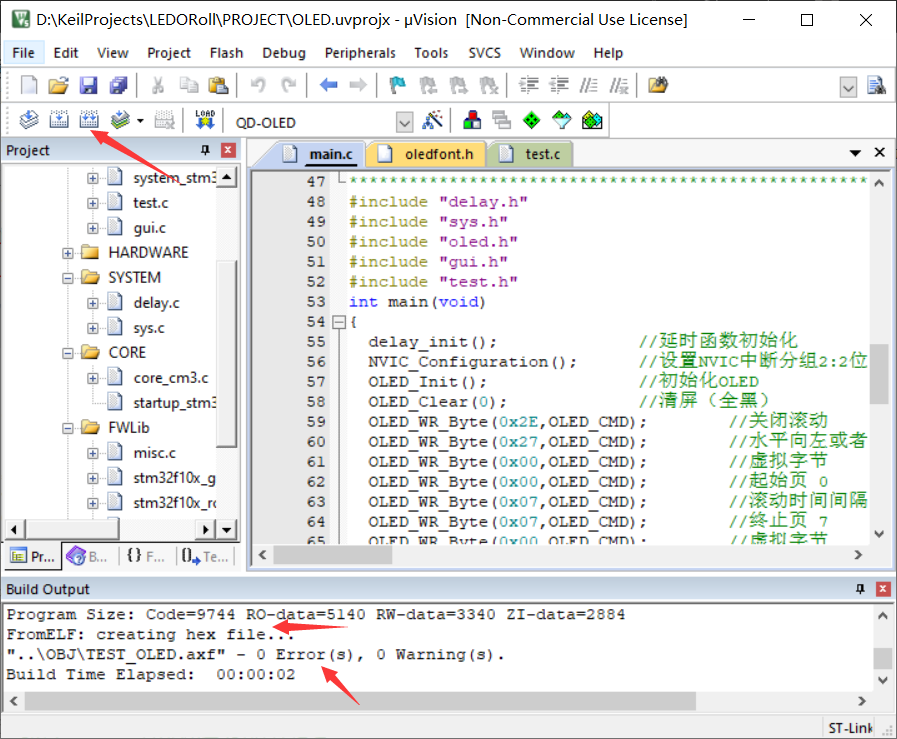Open the File menu

click(23, 53)
